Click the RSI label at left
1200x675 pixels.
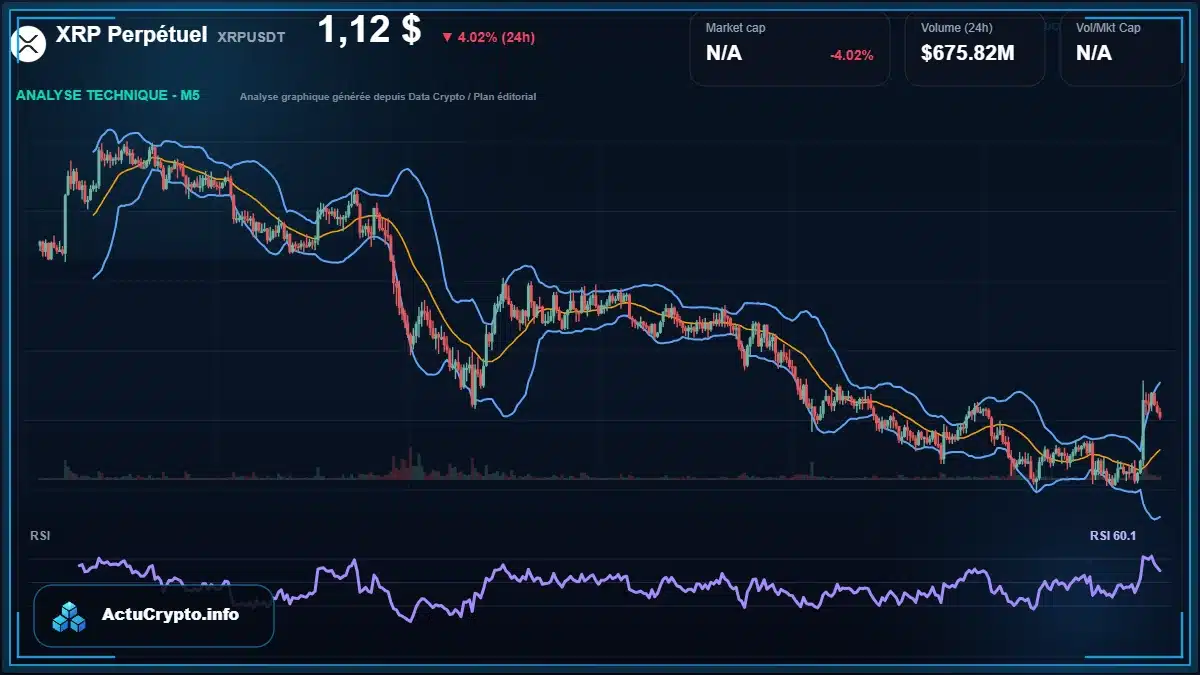40,536
